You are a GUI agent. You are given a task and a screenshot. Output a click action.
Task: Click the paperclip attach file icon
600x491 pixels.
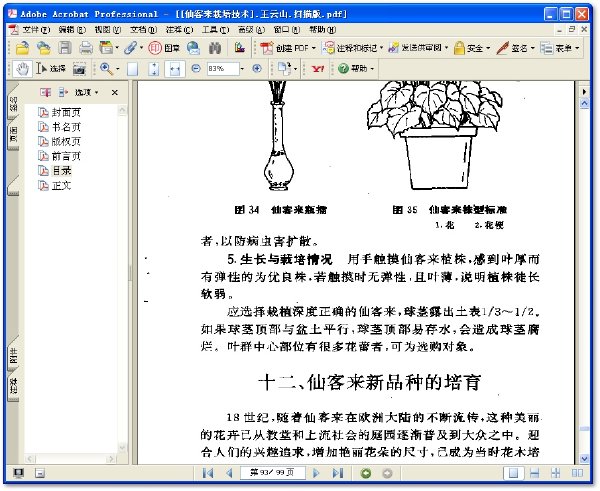[130, 48]
